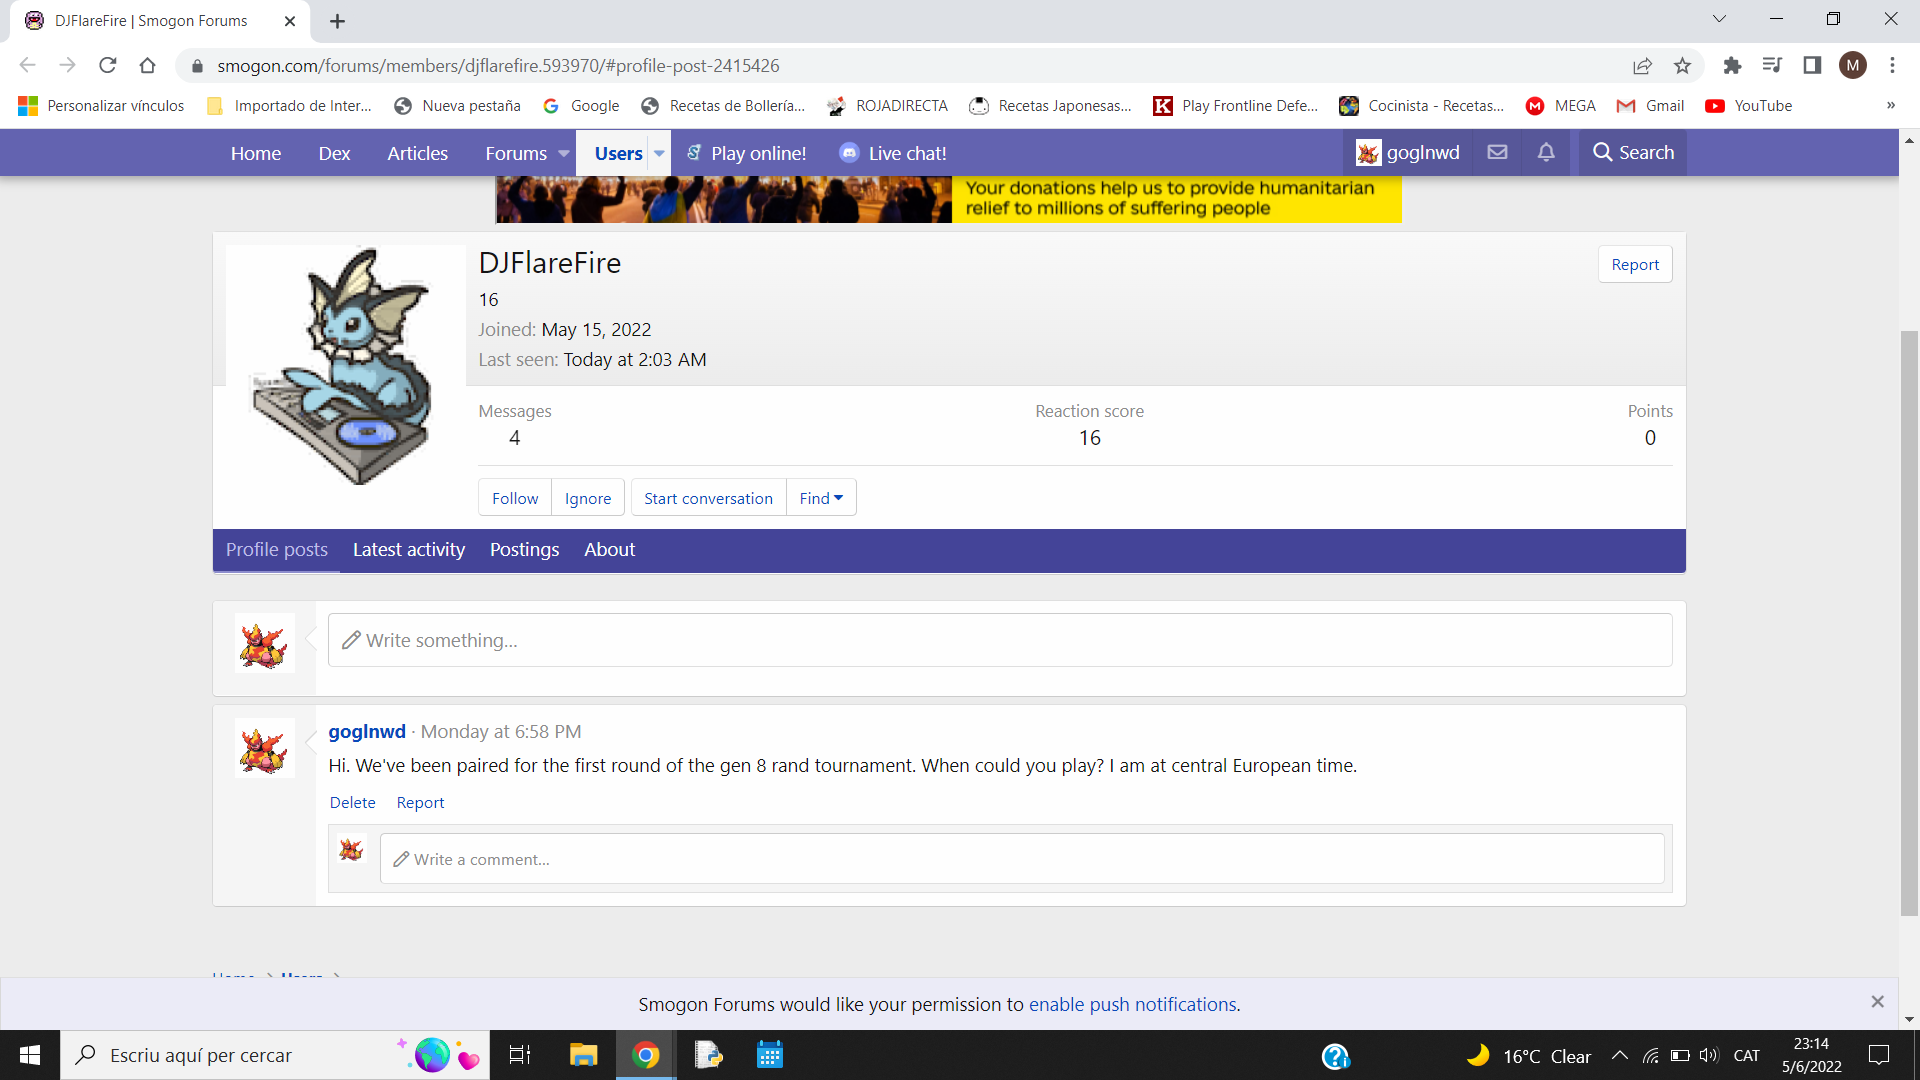Open the help icon in the taskbar
Screen dimensions: 1920x1080
click(1336, 1055)
